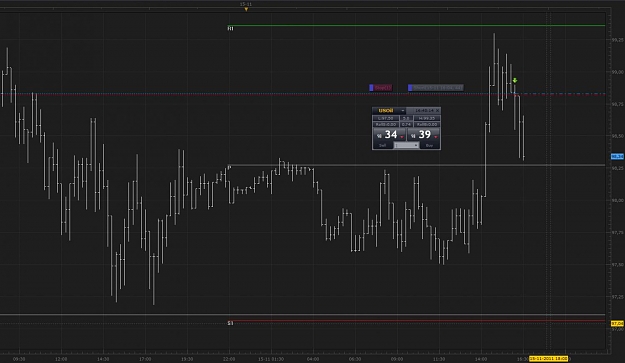625x363 pixels.
Task: Click the R1 resistance level label
Action: [230, 29]
